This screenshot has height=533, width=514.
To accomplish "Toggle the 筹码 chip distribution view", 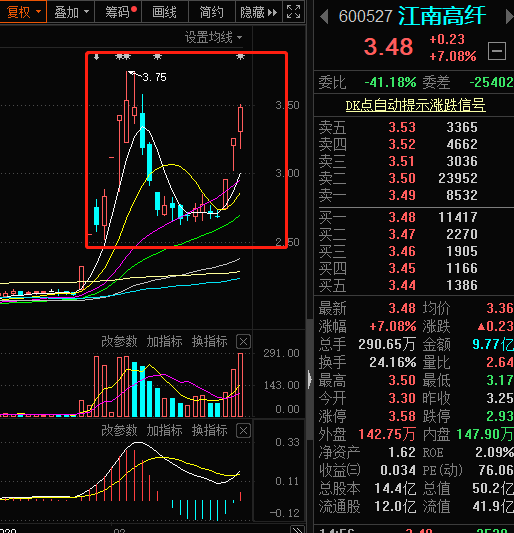I will coord(118,12).
